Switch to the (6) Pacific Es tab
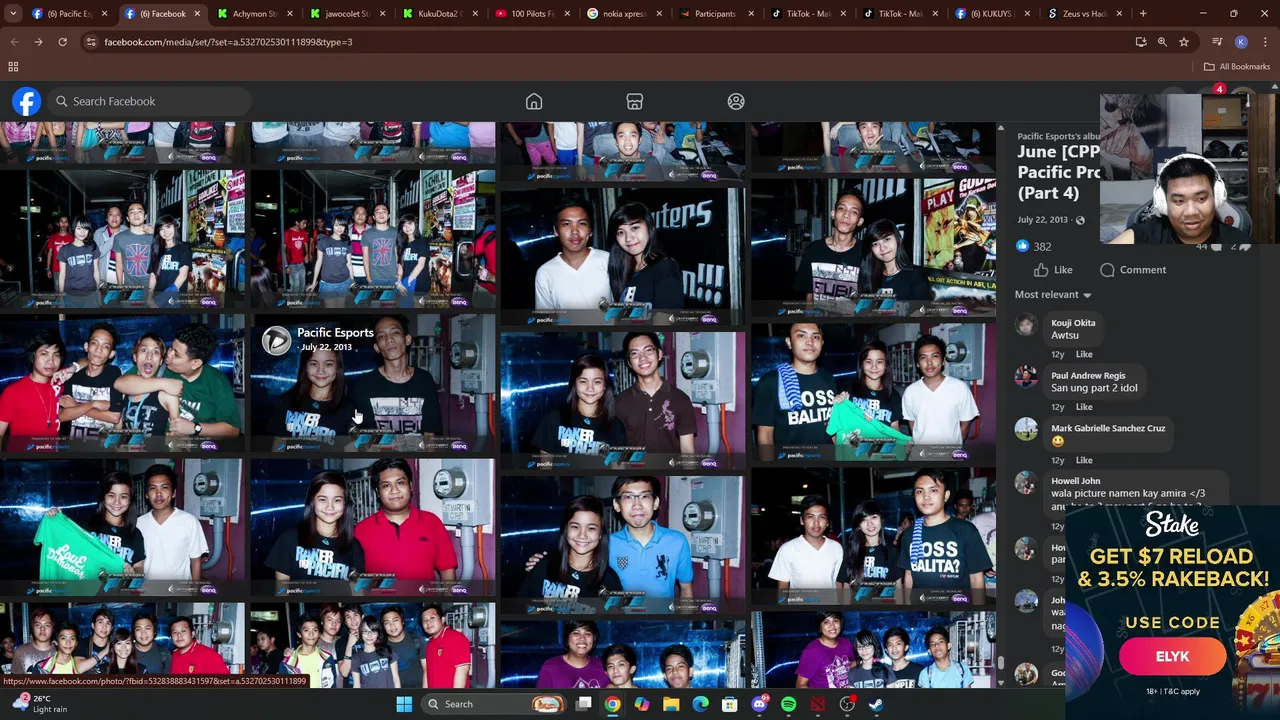The image size is (1280, 720). point(67,14)
